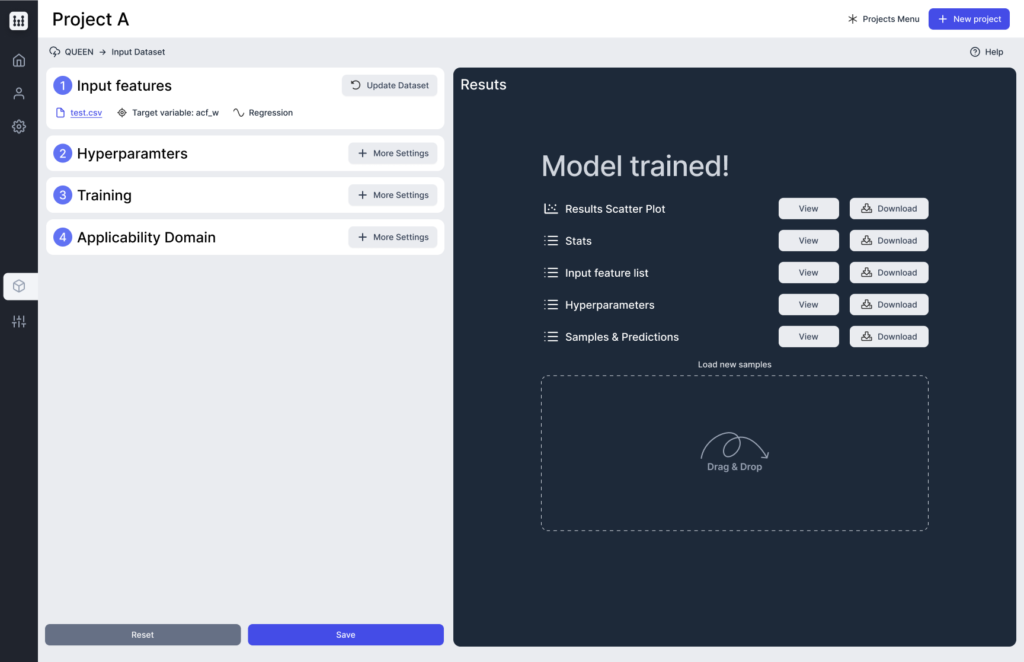Select the cube model icon in sidebar
1024x662 pixels.
[x=18, y=287]
